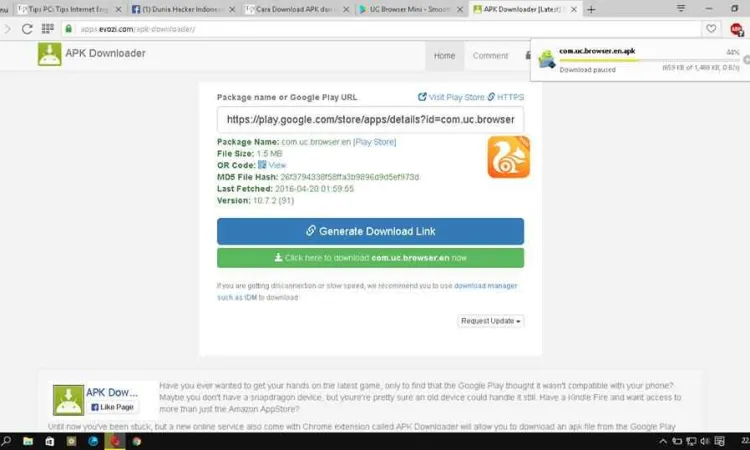This screenshot has height=450, width=750.
Task: Click the APK Downloader logo icon
Action: coord(50,54)
